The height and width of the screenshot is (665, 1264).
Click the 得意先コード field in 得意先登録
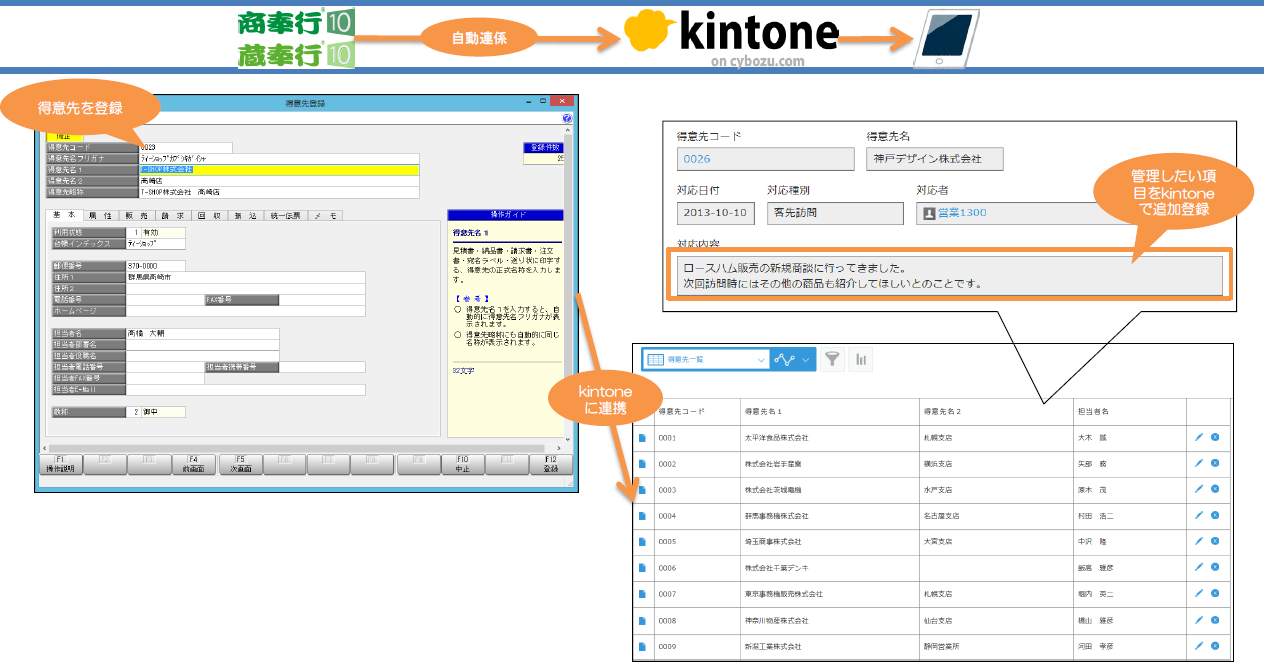click(x=186, y=148)
